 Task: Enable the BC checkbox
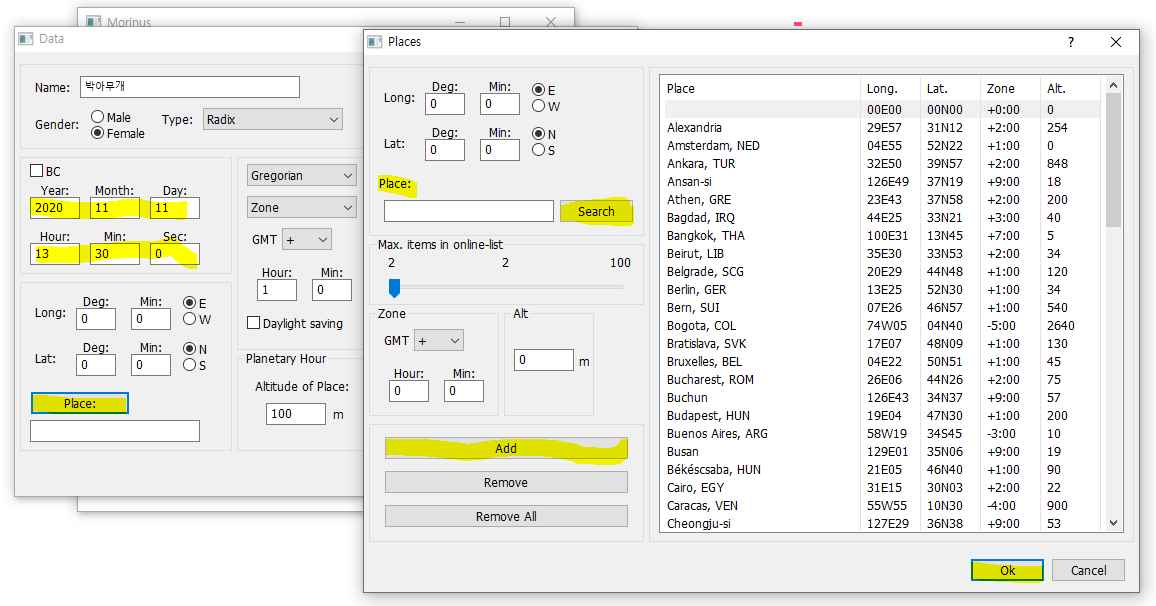(37, 171)
